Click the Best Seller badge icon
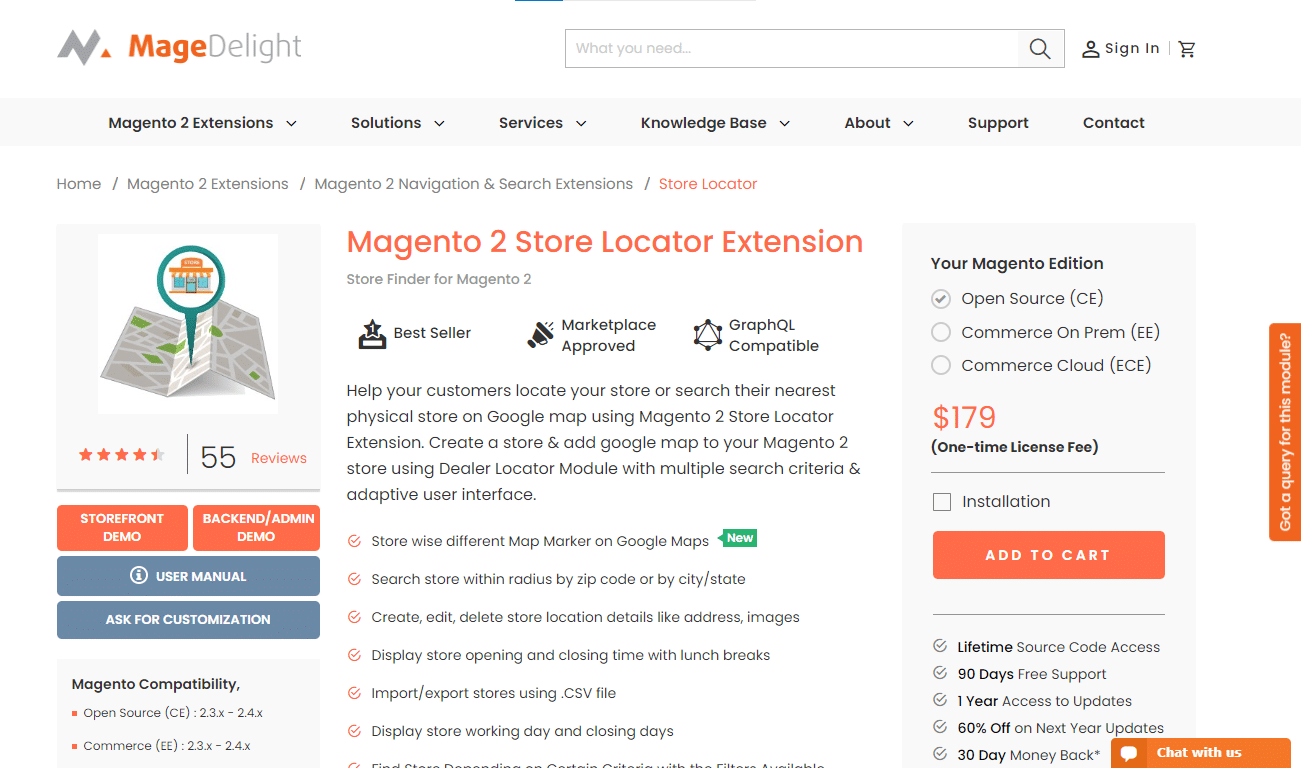 coord(372,334)
